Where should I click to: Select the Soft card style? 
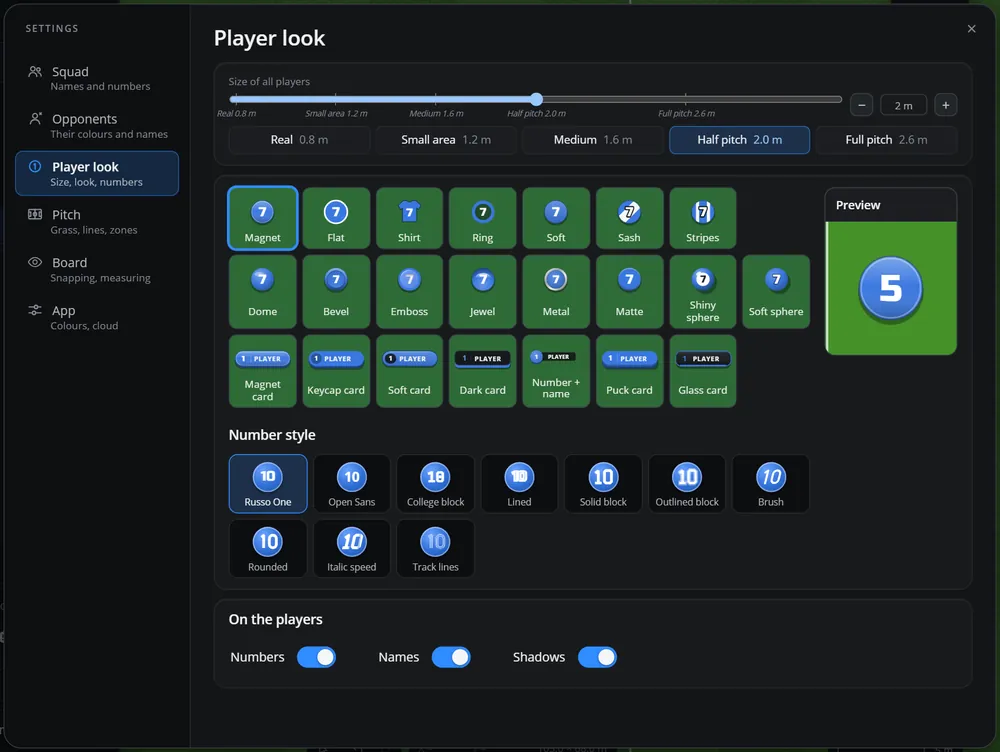tap(409, 371)
